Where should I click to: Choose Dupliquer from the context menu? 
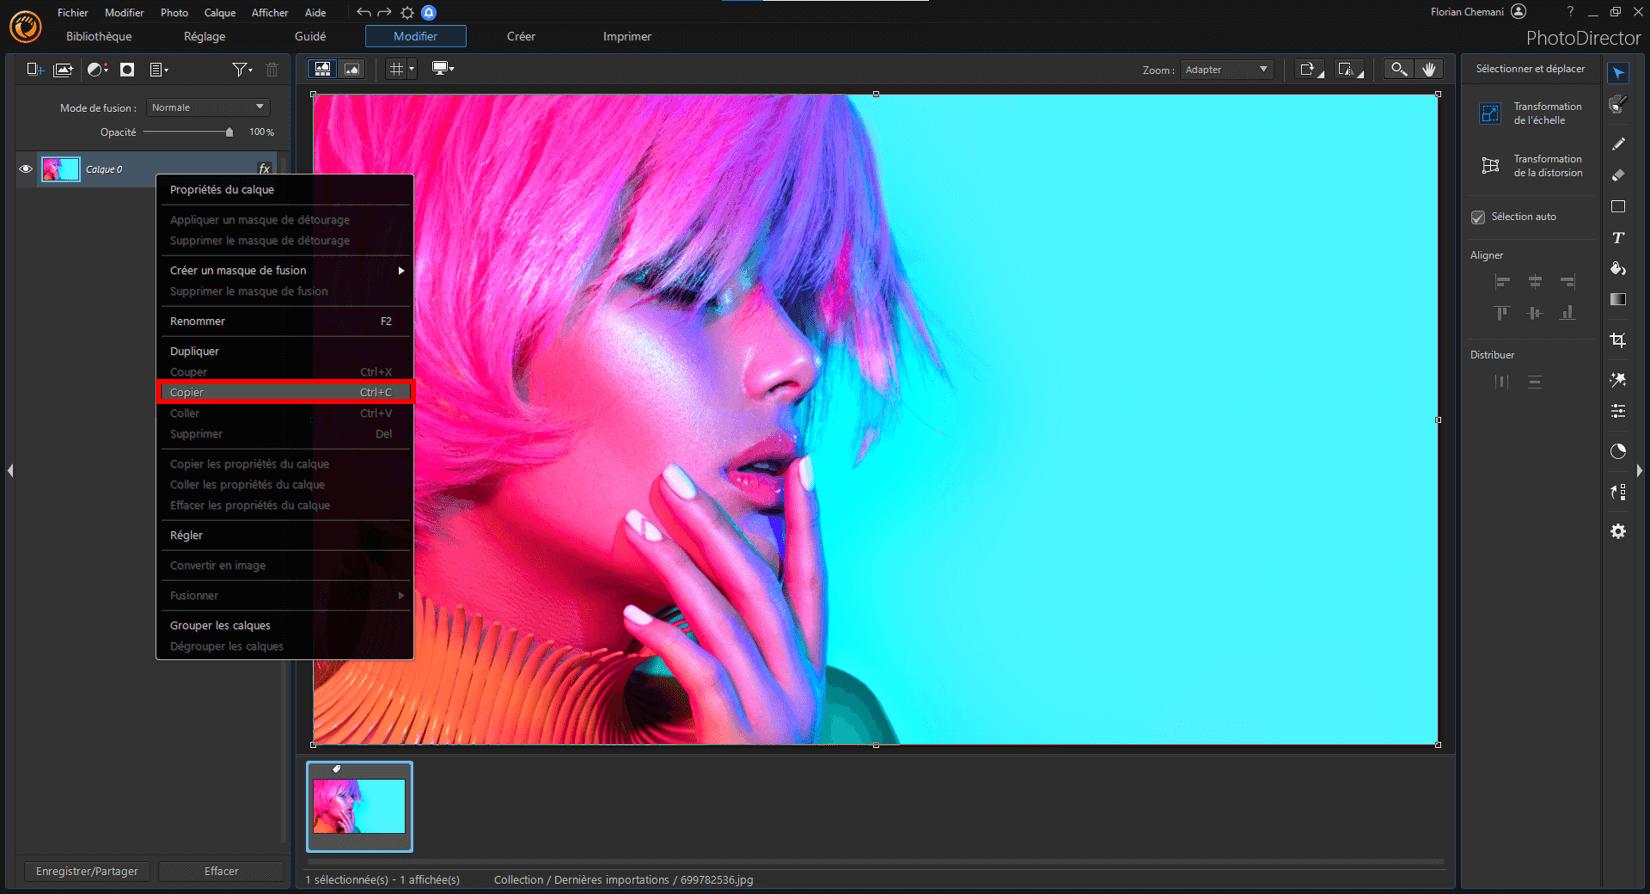[x=195, y=351]
